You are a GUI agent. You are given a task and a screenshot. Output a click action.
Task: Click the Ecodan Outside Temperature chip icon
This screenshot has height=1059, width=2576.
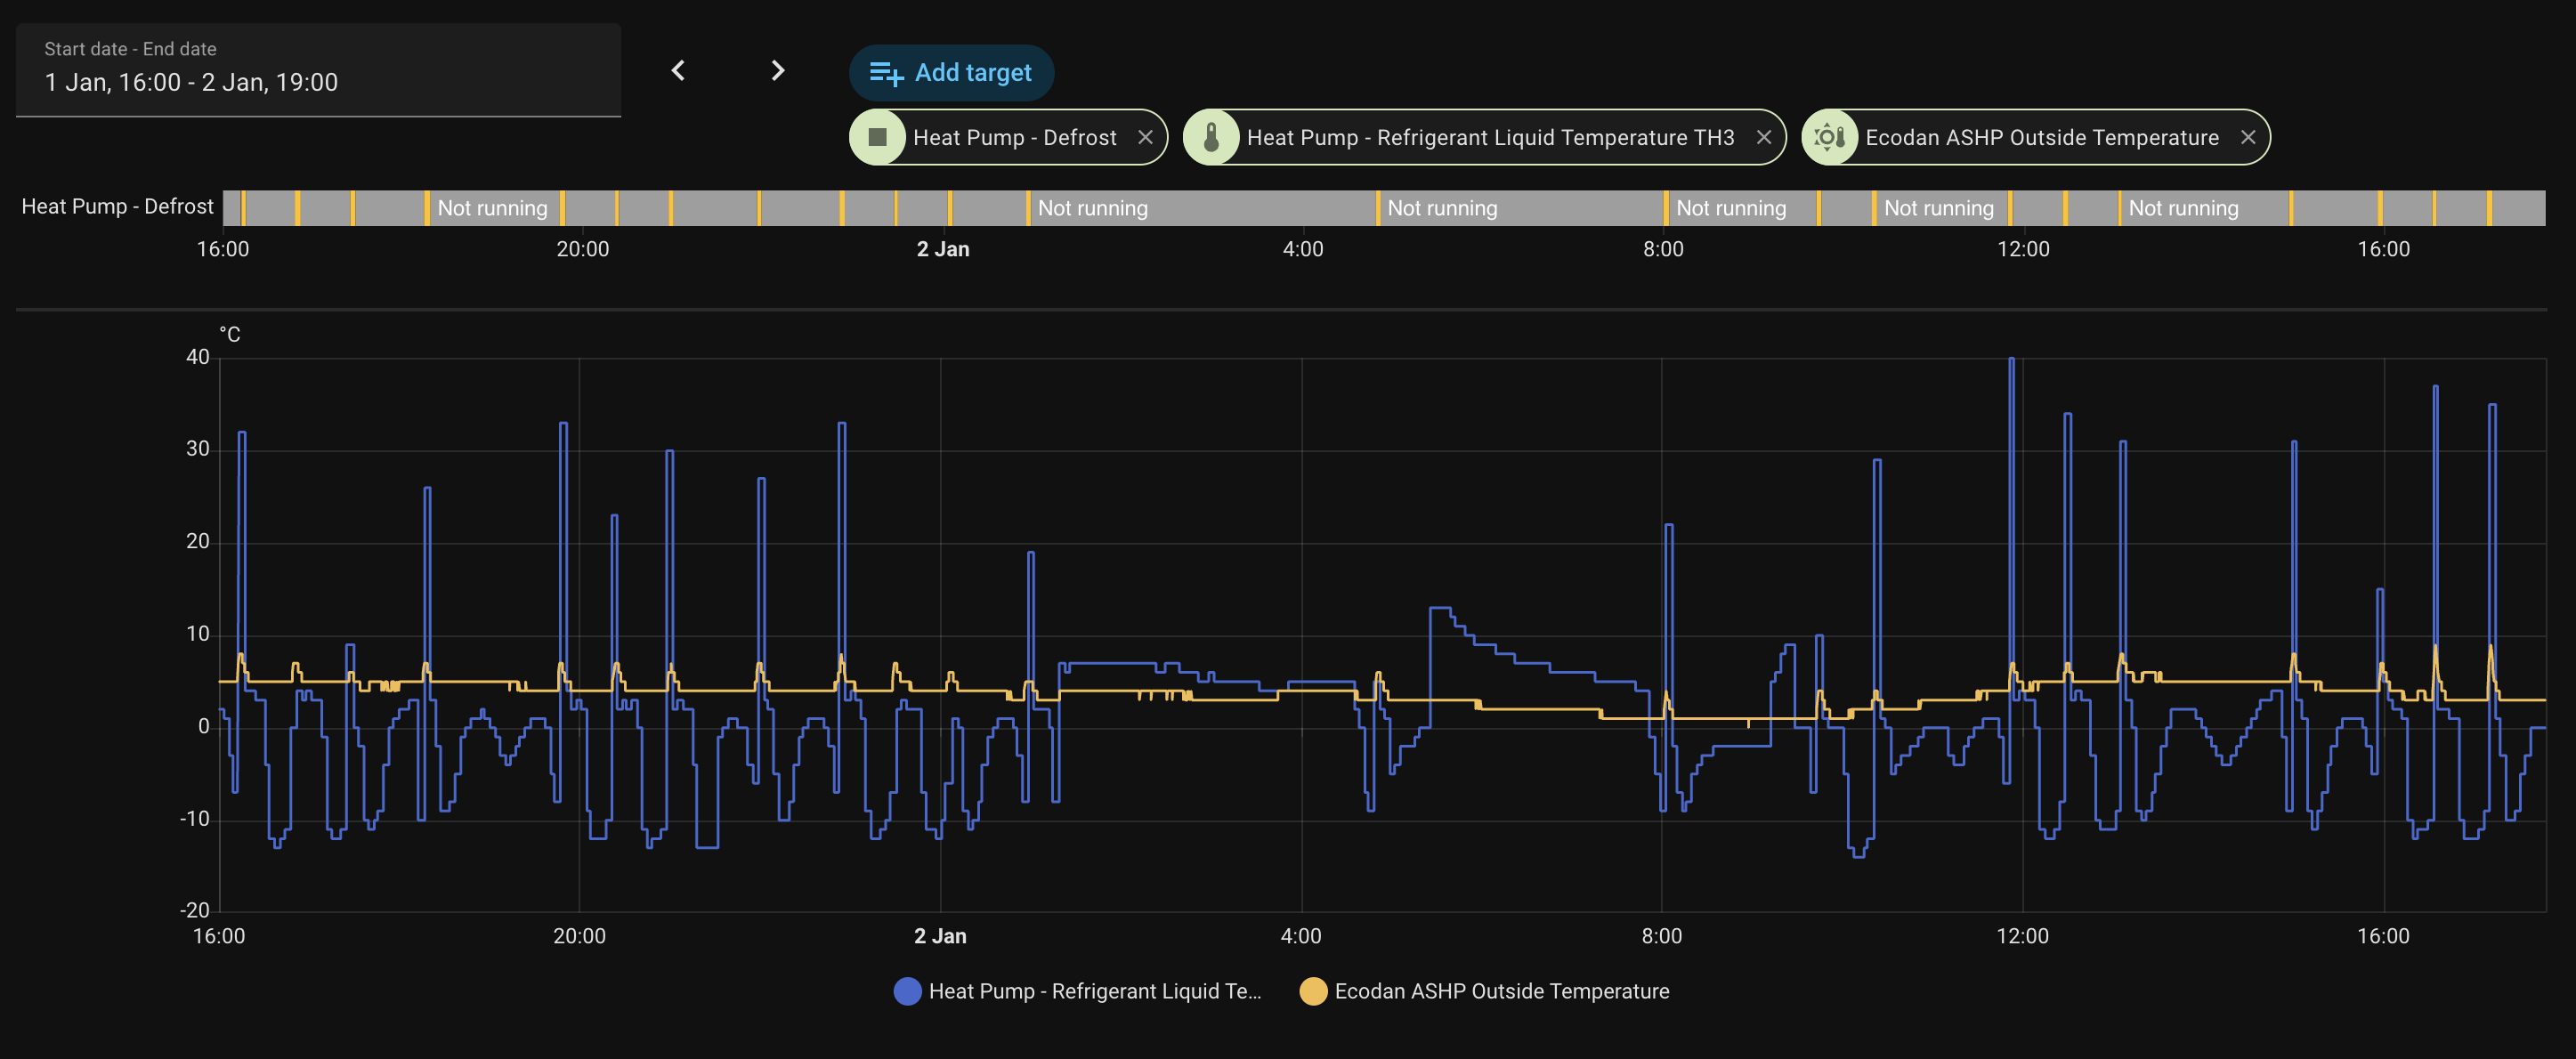[1829, 137]
